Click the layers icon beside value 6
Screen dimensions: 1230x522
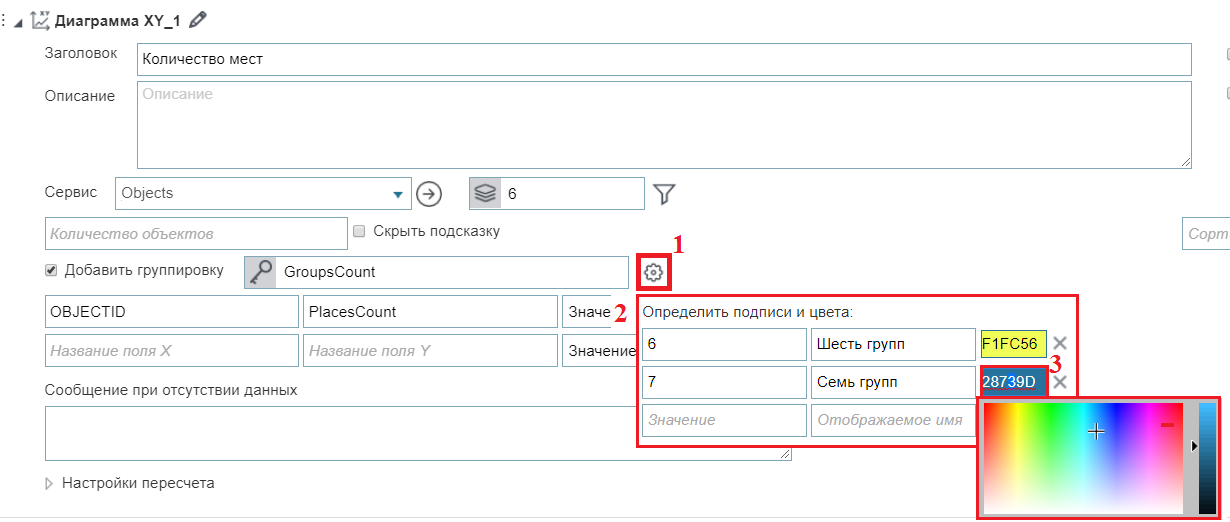click(x=485, y=194)
